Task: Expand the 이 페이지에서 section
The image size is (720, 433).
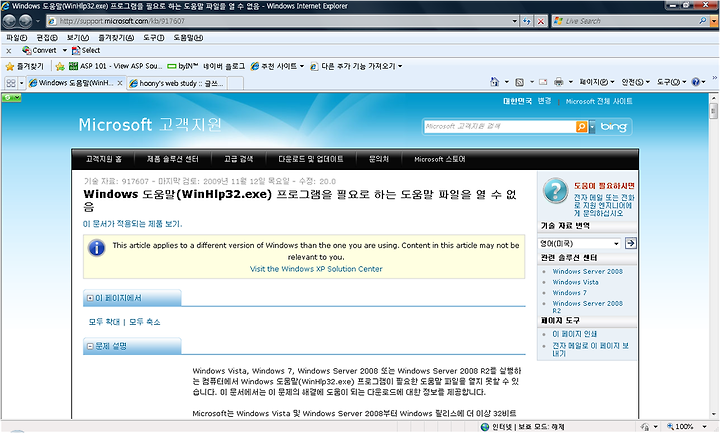Action: pos(90,298)
